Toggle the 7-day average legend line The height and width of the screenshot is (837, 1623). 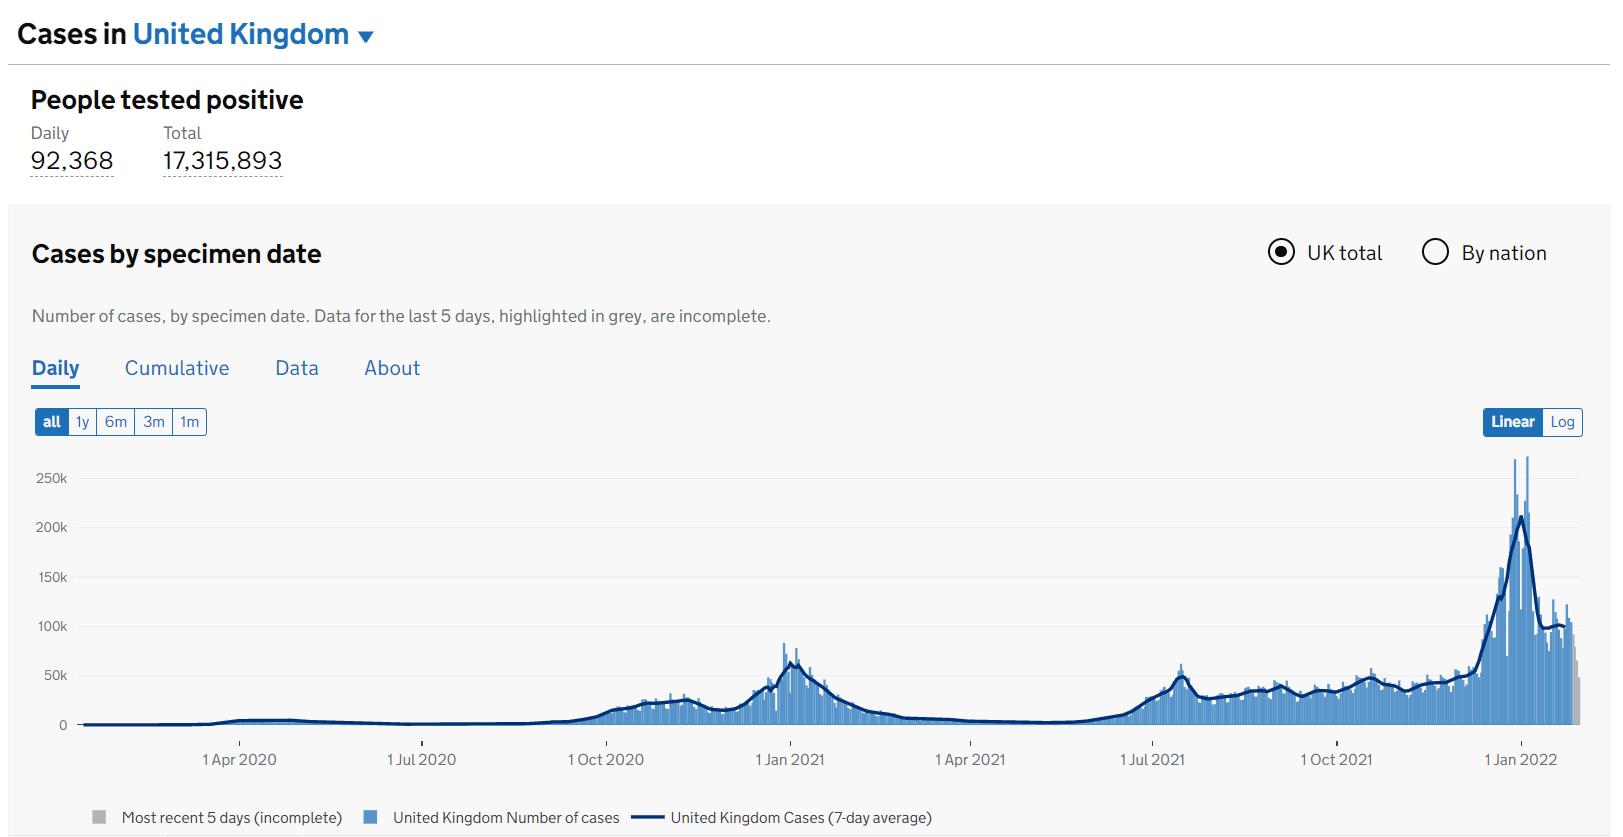(x=648, y=817)
